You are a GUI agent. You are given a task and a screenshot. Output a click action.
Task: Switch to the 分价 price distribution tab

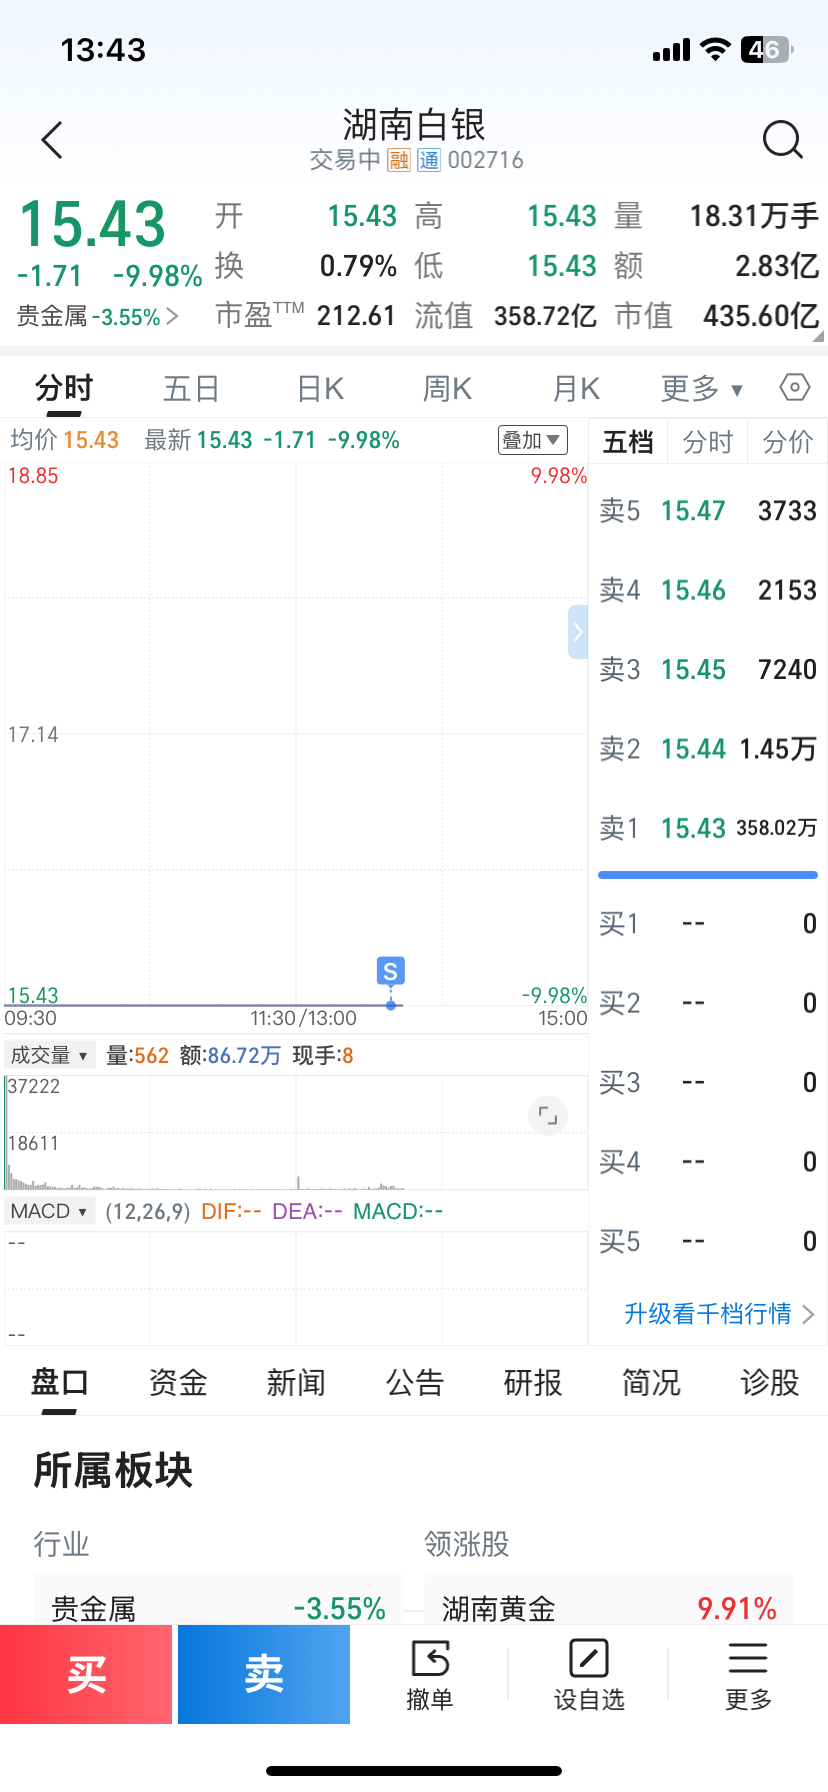[x=788, y=442]
